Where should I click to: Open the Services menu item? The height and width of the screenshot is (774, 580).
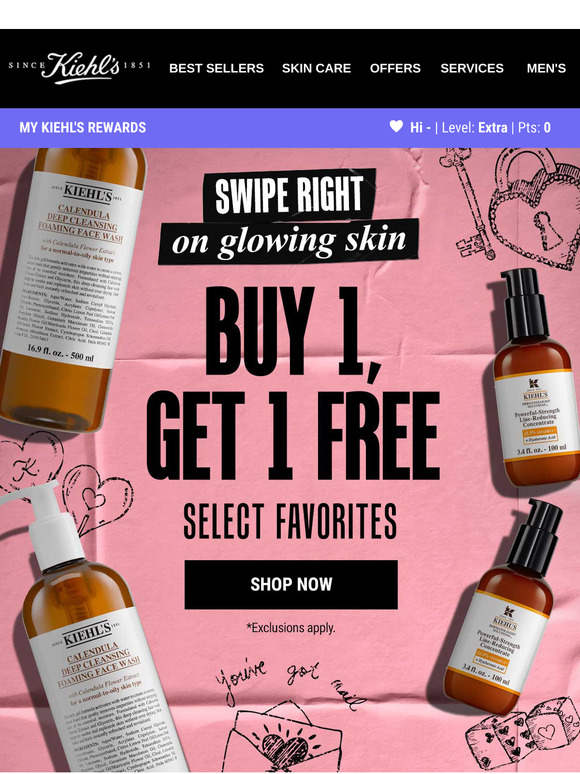point(472,68)
